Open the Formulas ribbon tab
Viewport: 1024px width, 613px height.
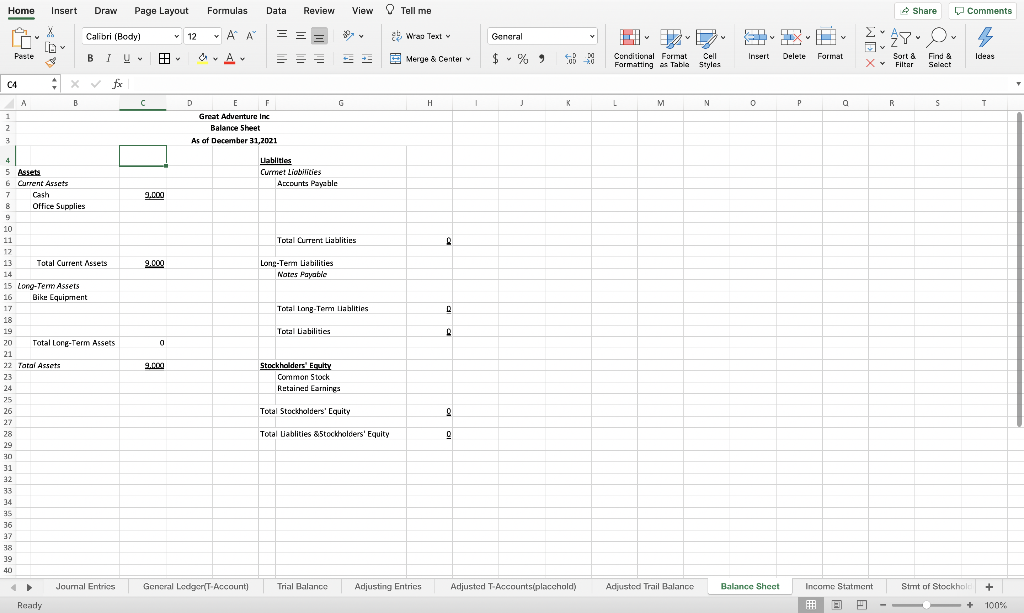227,10
